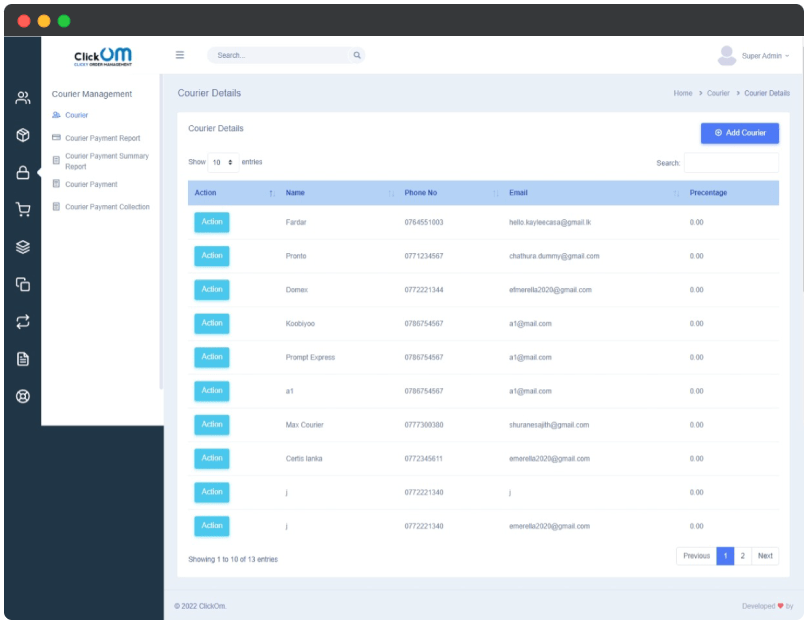808x624 pixels.
Task: Open Action dropdown for Pronto
Action: pos(212,256)
